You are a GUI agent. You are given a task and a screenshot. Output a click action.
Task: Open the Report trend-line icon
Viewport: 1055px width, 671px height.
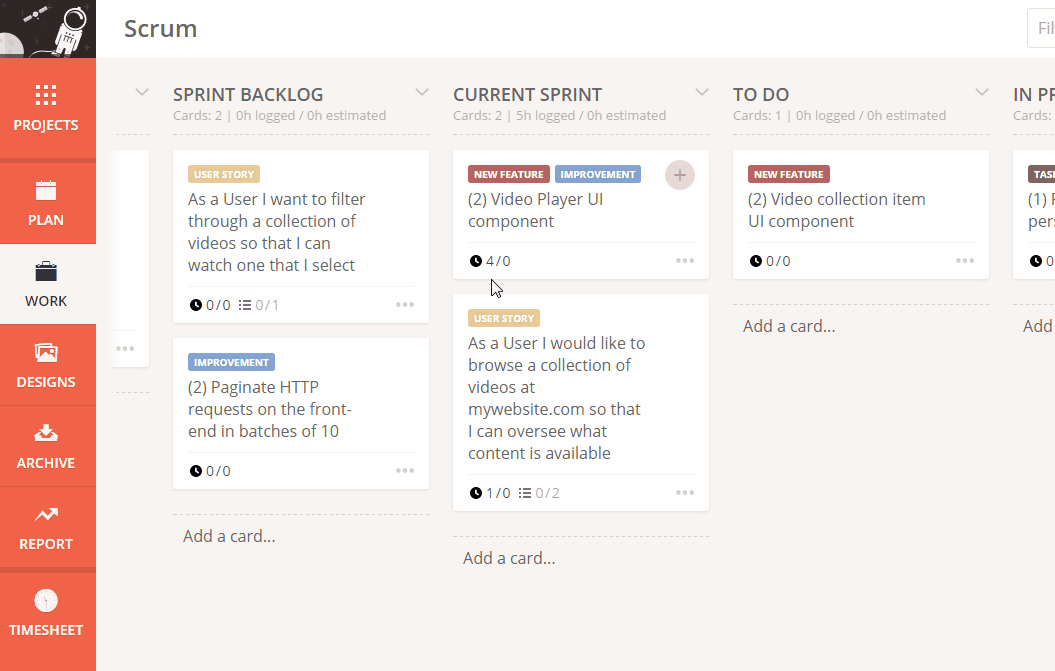46,515
